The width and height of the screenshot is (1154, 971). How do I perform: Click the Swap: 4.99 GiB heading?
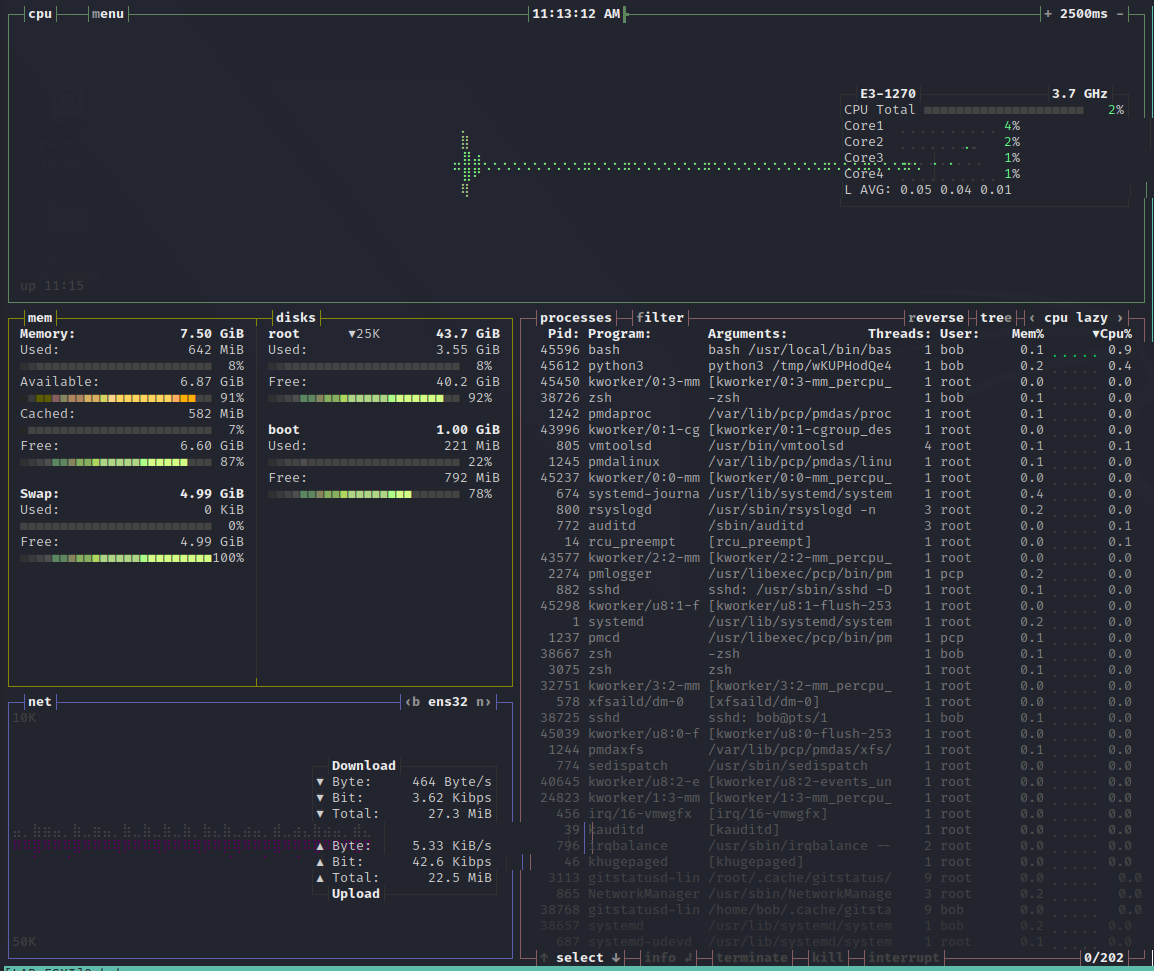132,493
